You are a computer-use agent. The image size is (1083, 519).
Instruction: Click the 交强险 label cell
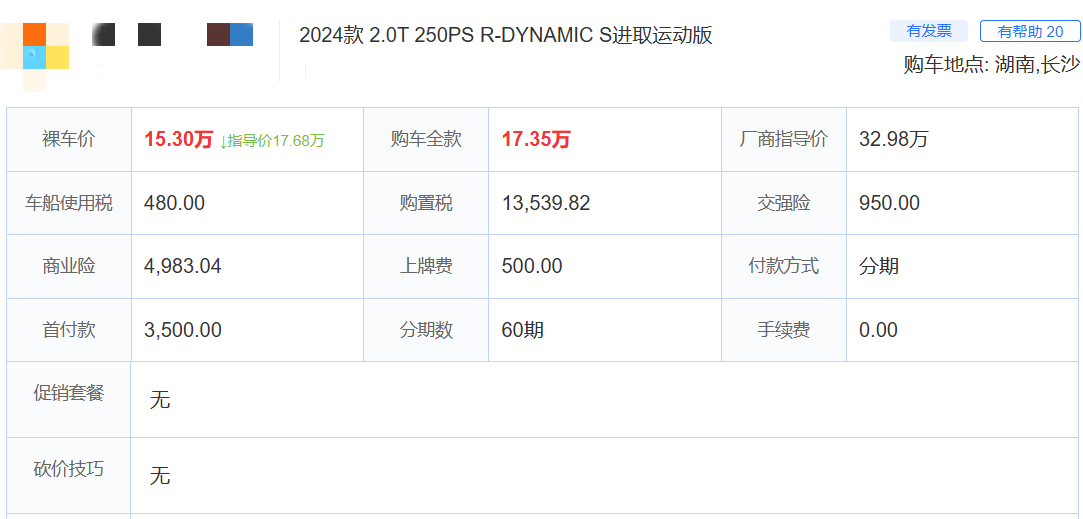(784, 203)
